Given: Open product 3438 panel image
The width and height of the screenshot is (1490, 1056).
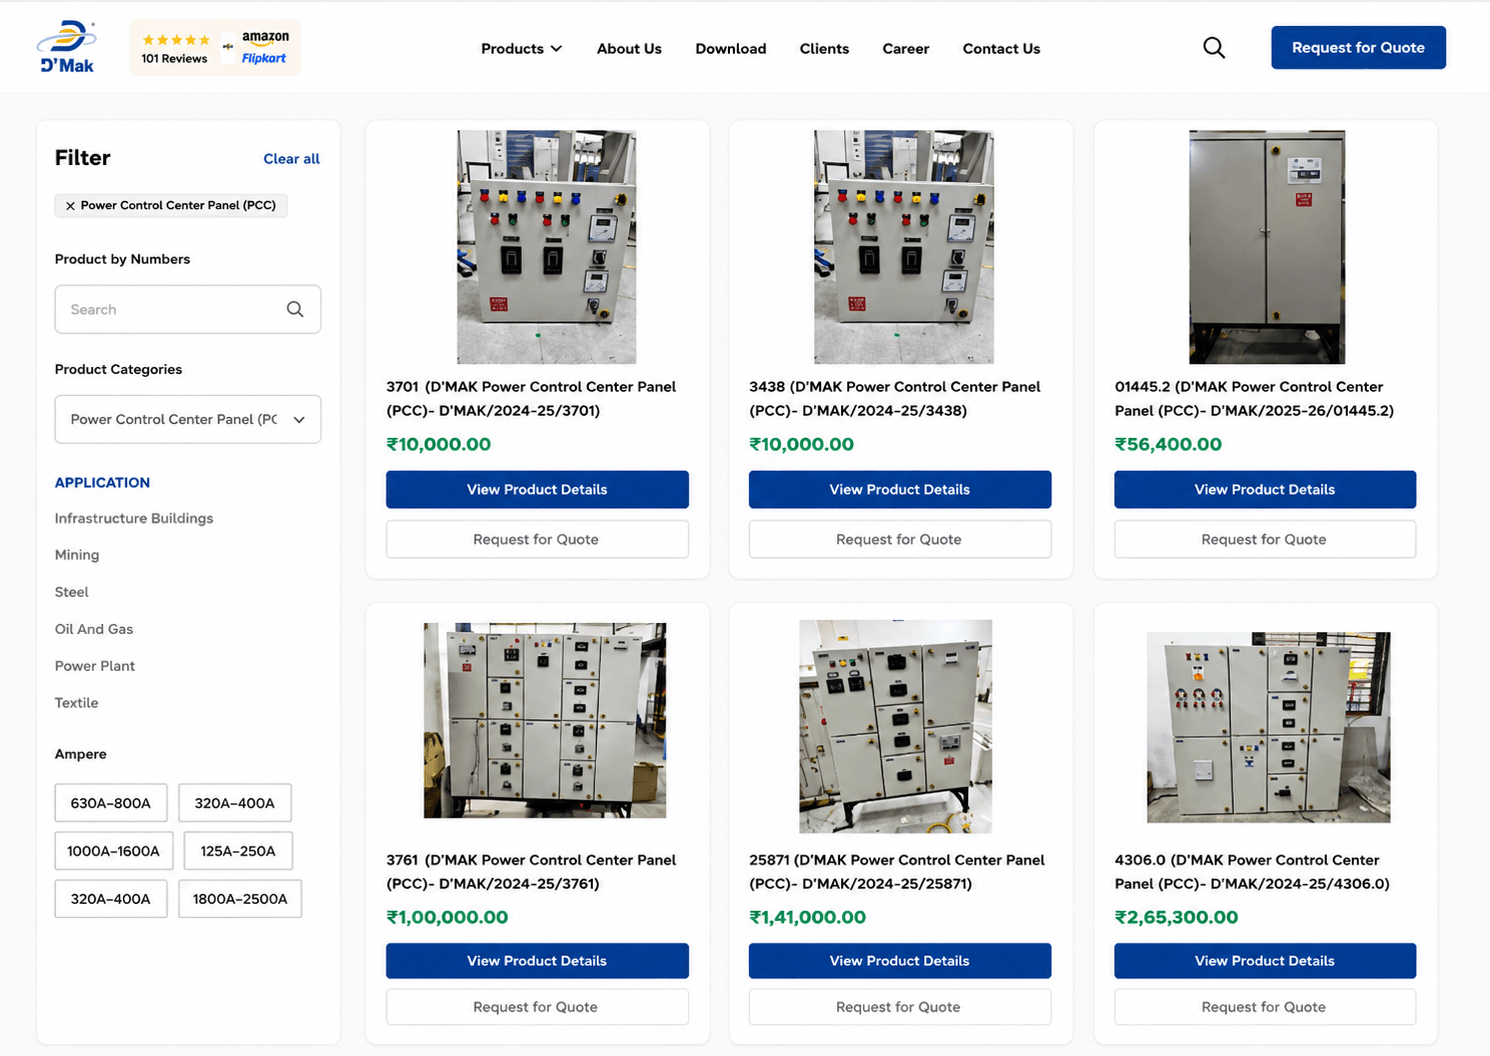Looking at the screenshot, I should [904, 247].
